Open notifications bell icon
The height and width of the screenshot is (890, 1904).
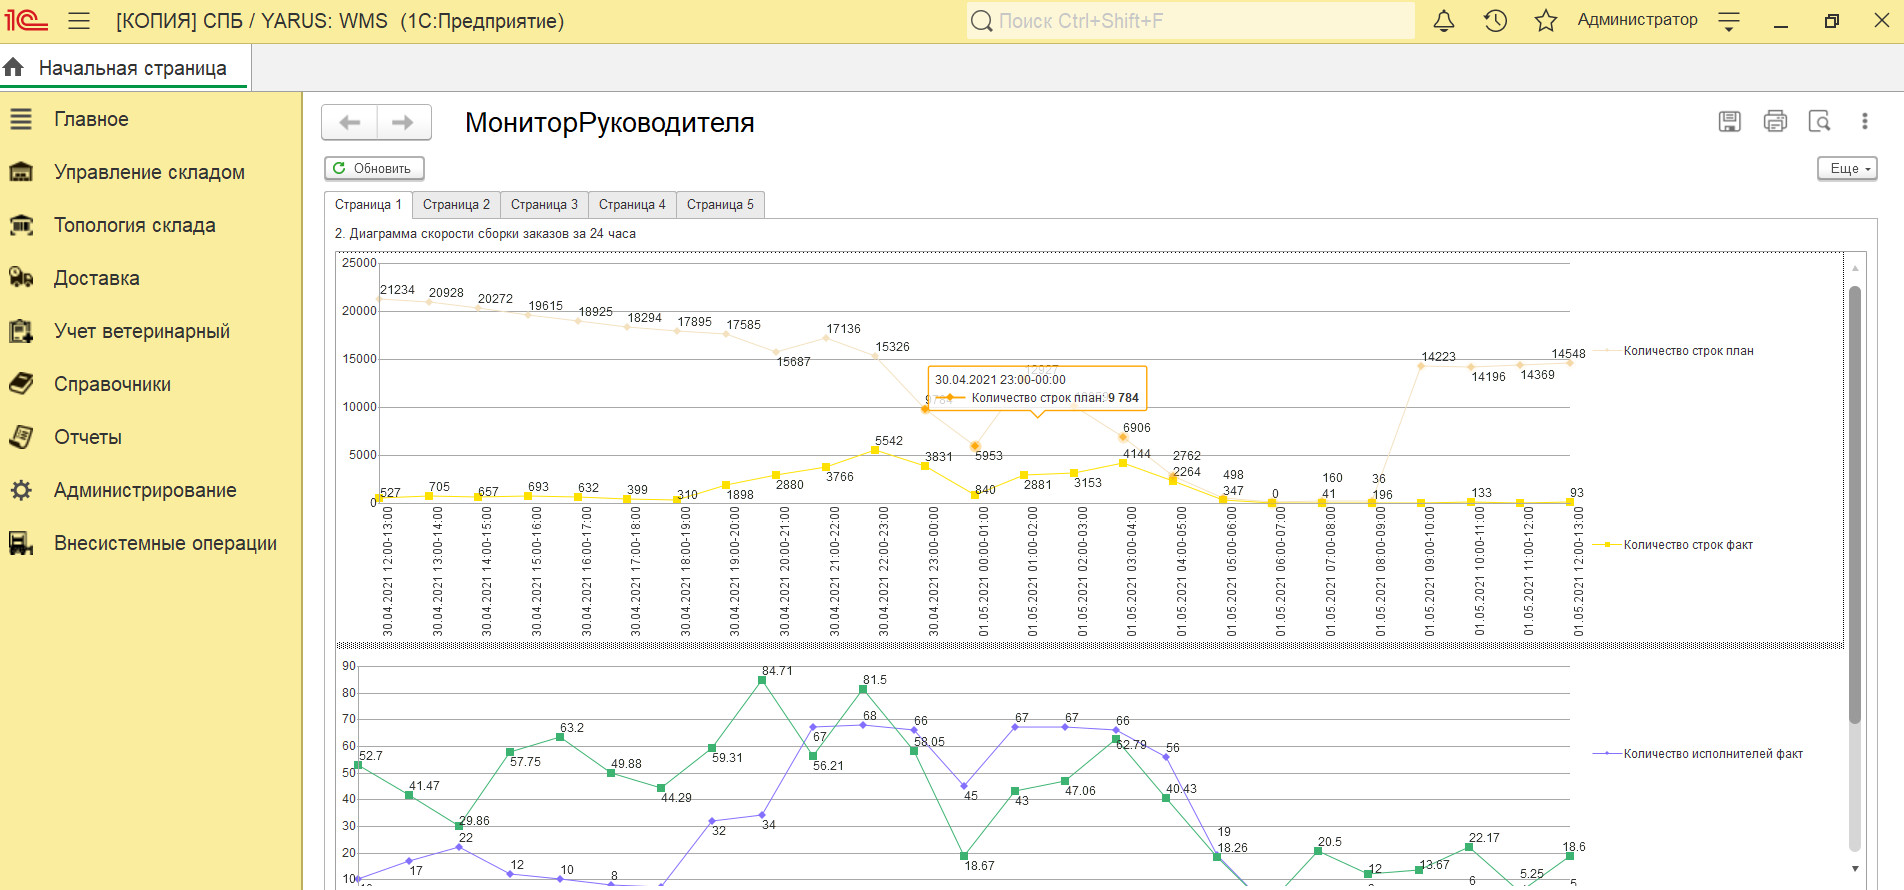(x=1444, y=21)
